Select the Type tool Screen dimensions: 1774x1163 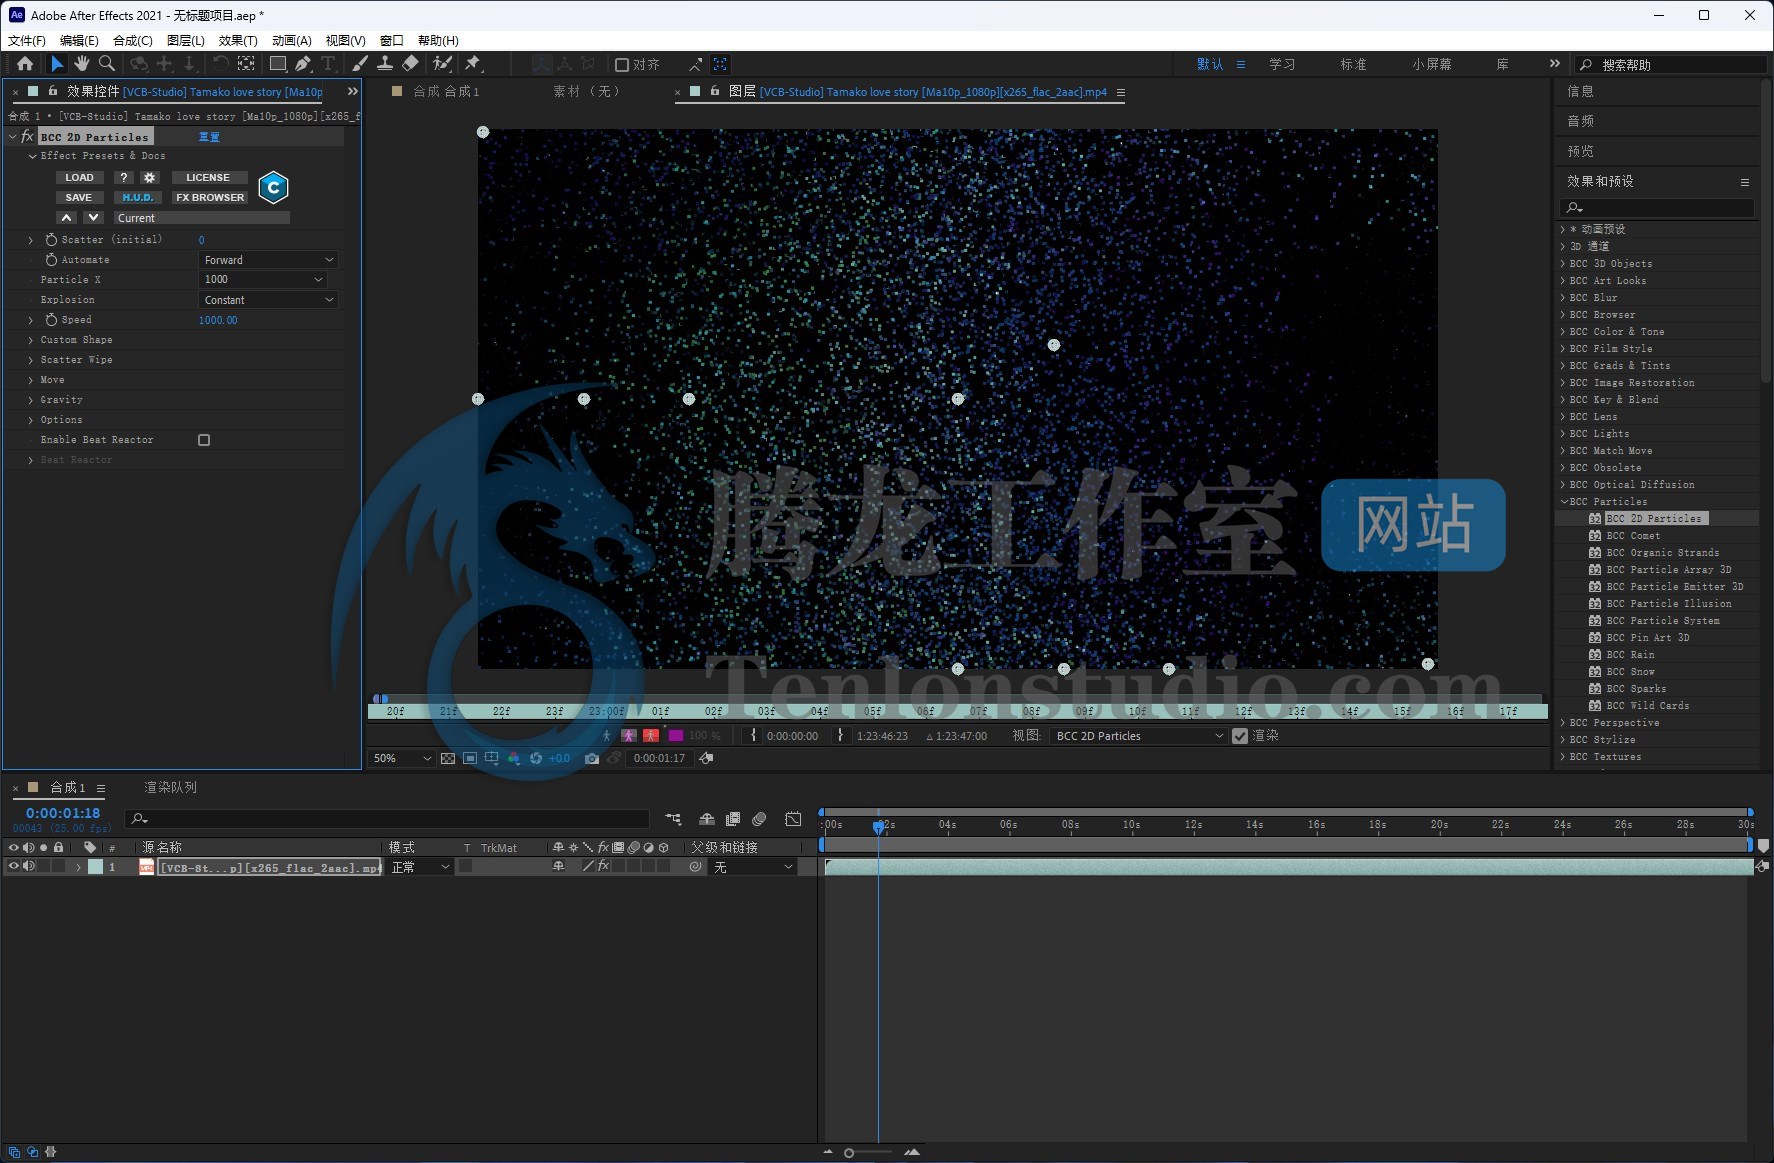pos(328,64)
